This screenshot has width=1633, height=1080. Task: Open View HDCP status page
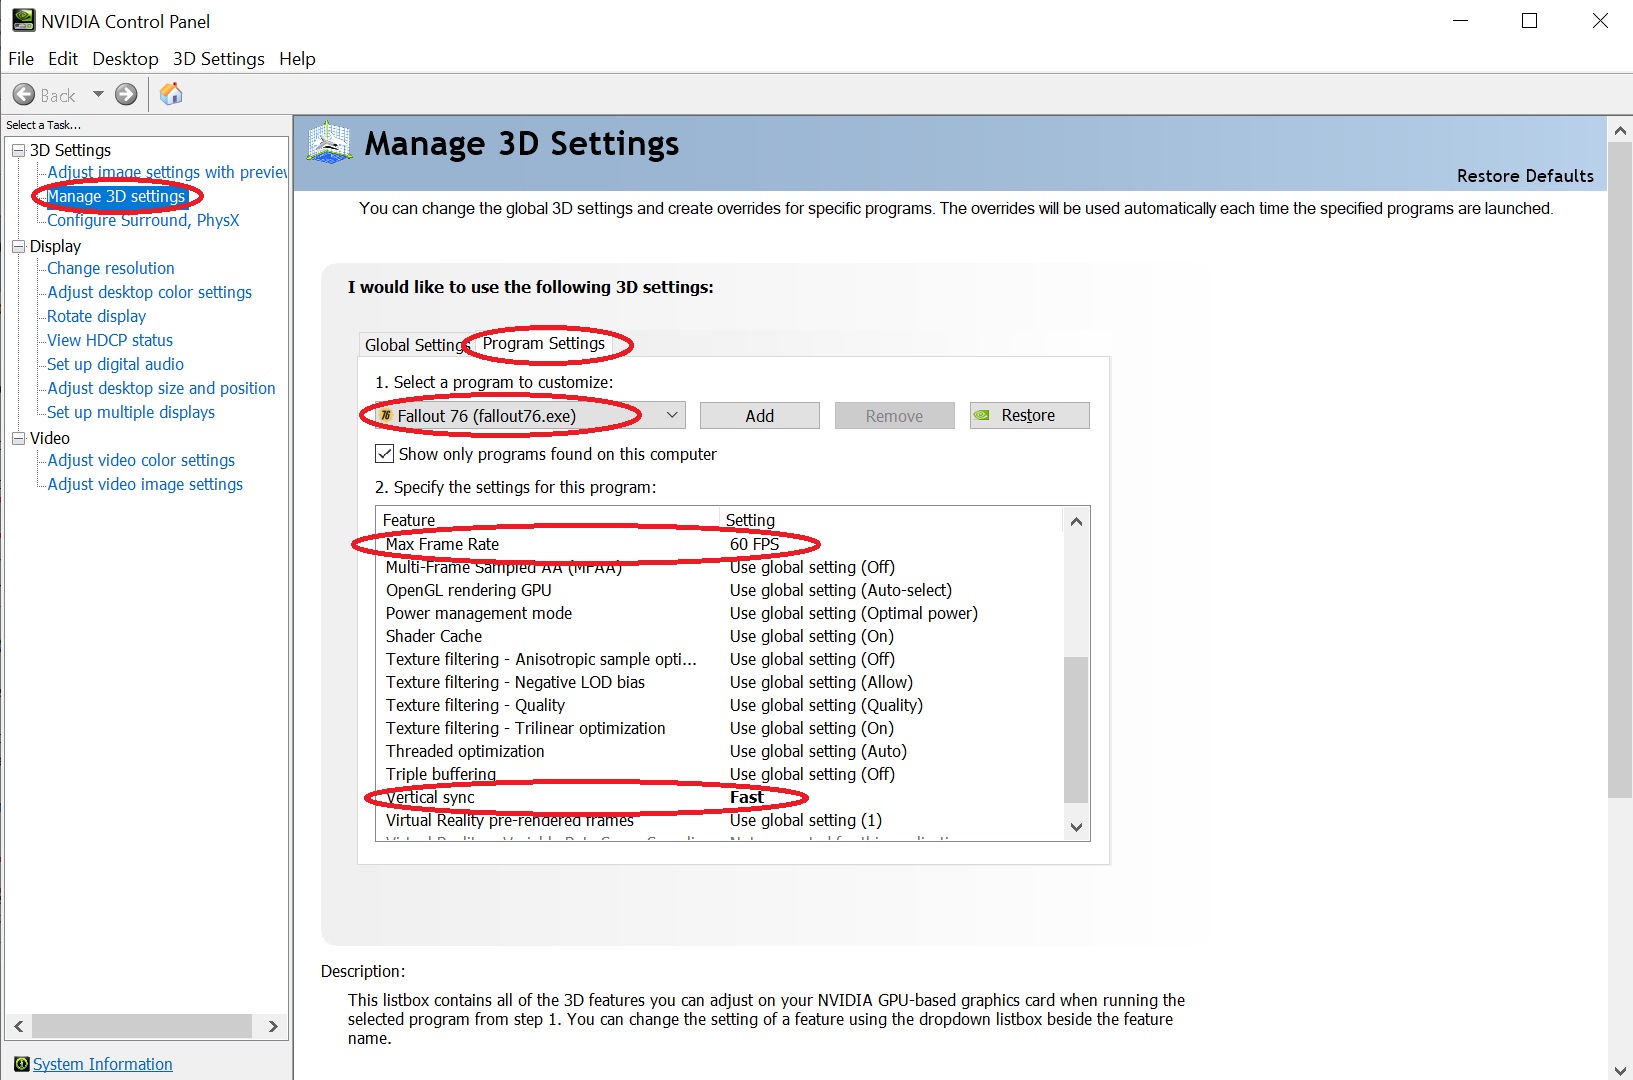[110, 340]
